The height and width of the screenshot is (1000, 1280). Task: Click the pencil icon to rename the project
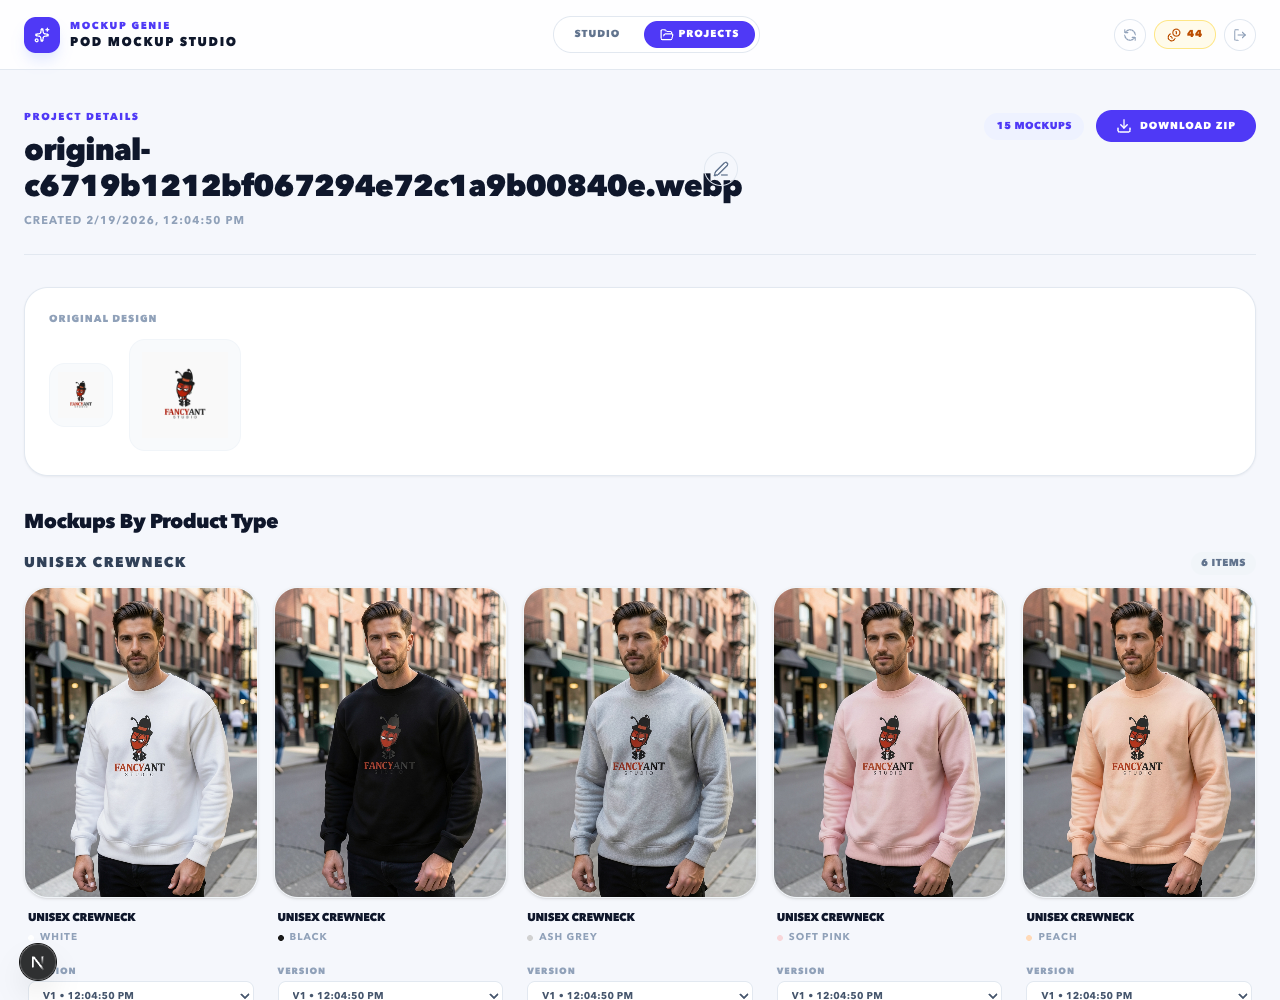pyautogui.click(x=721, y=170)
